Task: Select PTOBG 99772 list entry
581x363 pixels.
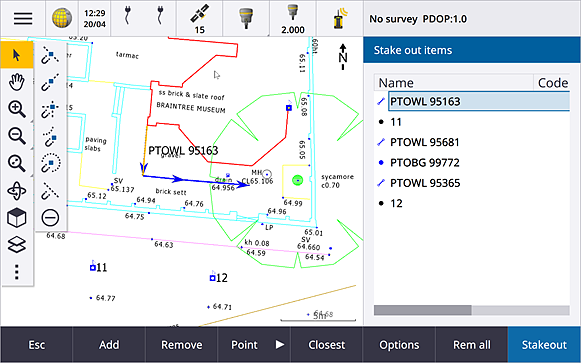Action: tap(425, 163)
